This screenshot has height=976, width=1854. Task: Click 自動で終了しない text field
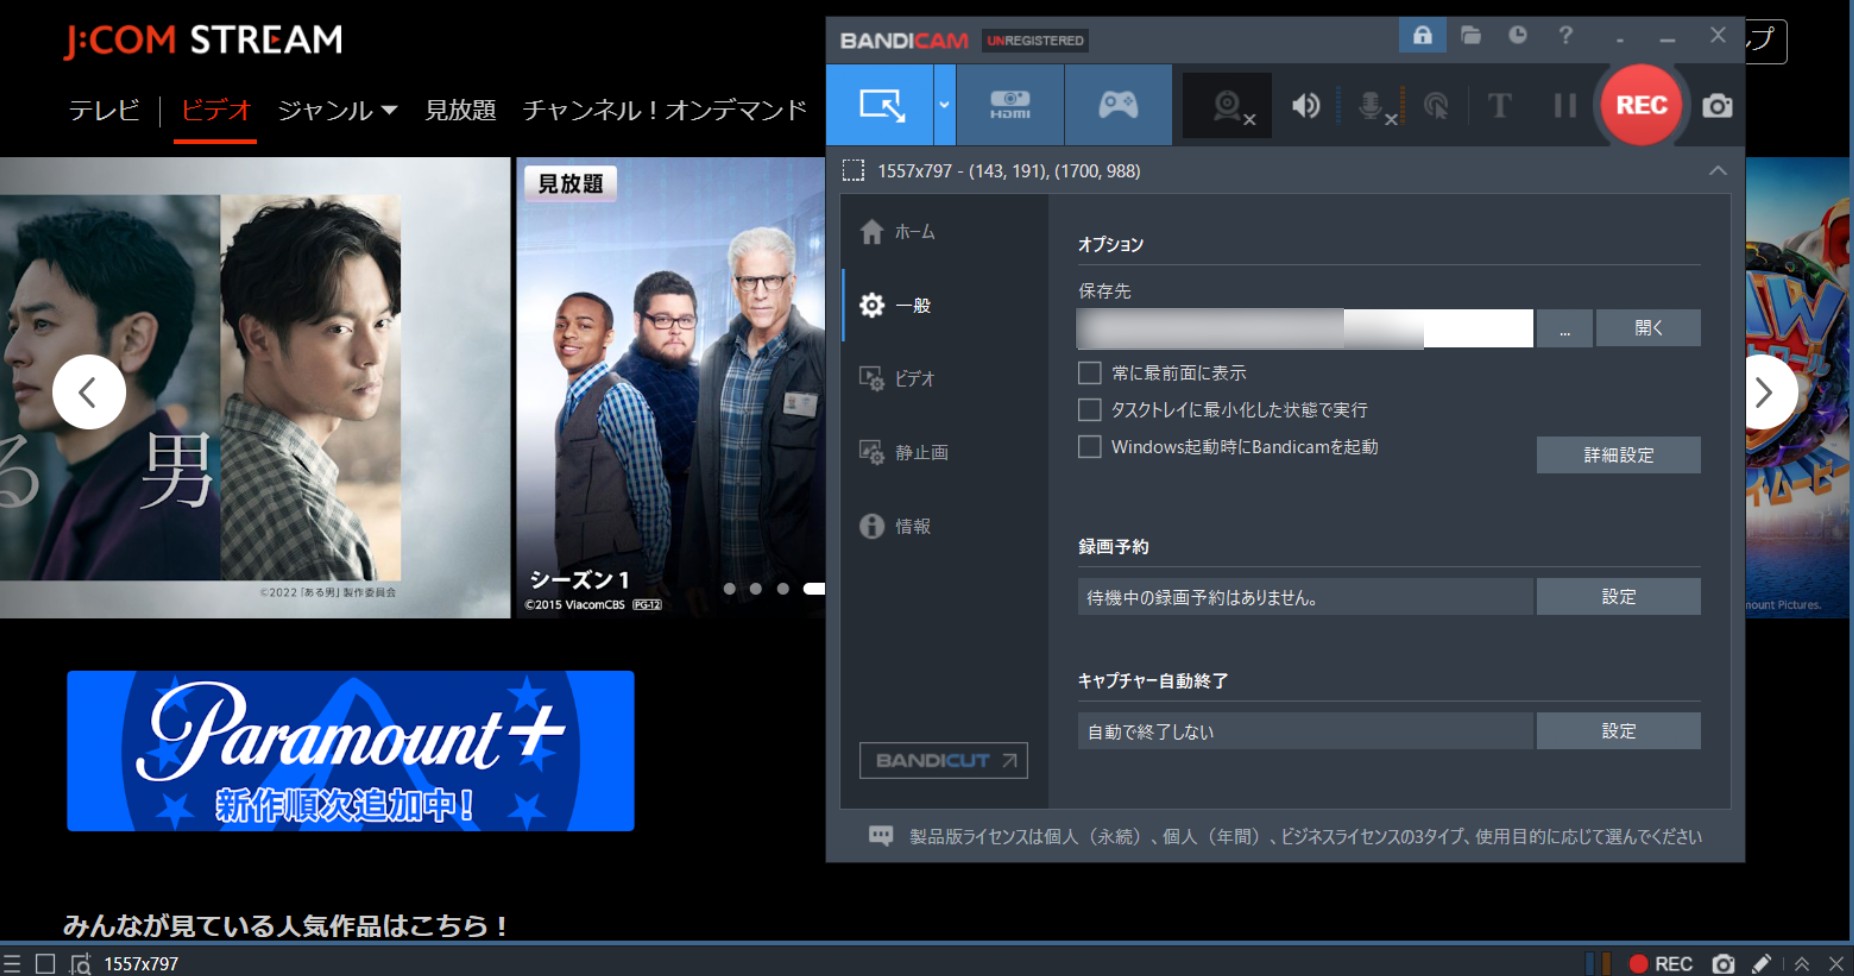1304,731
